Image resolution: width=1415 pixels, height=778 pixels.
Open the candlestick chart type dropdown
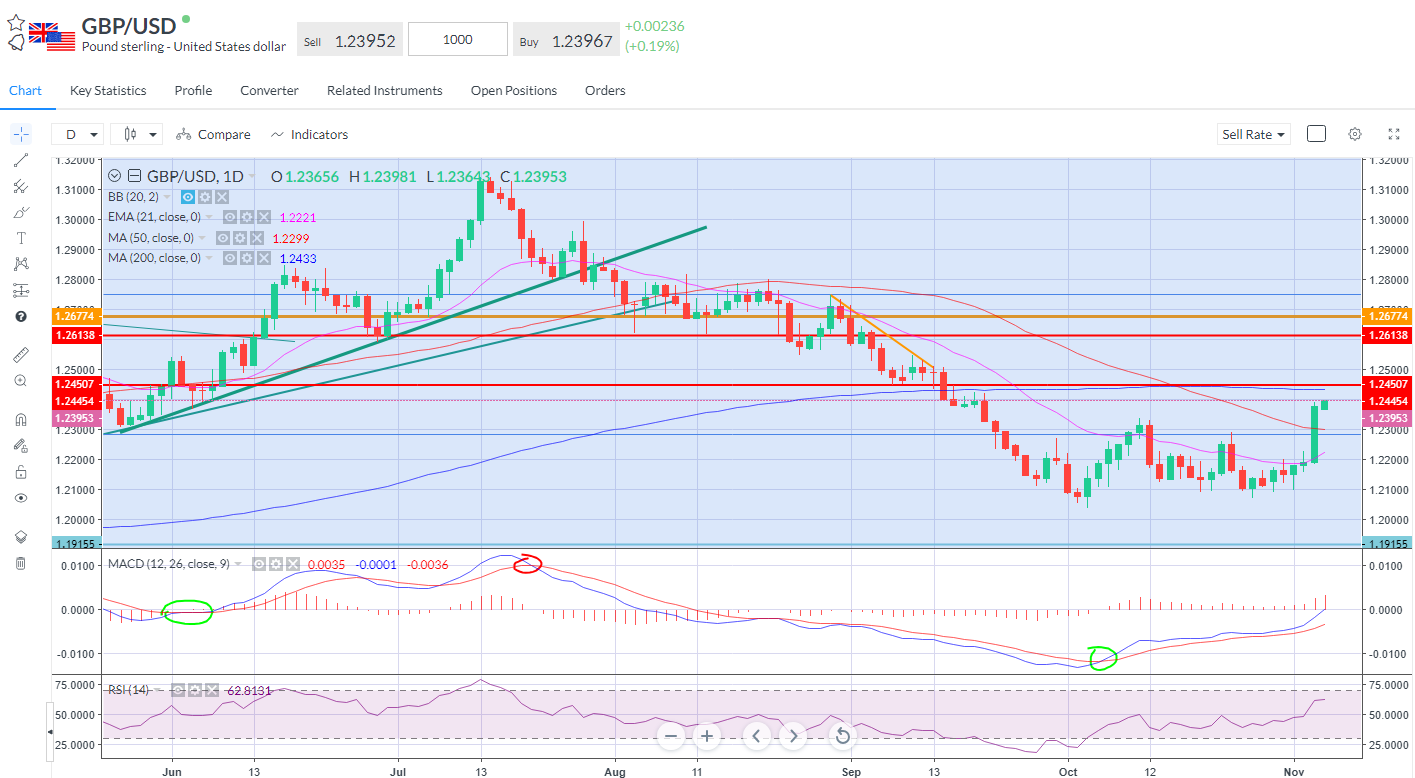(136, 134)
